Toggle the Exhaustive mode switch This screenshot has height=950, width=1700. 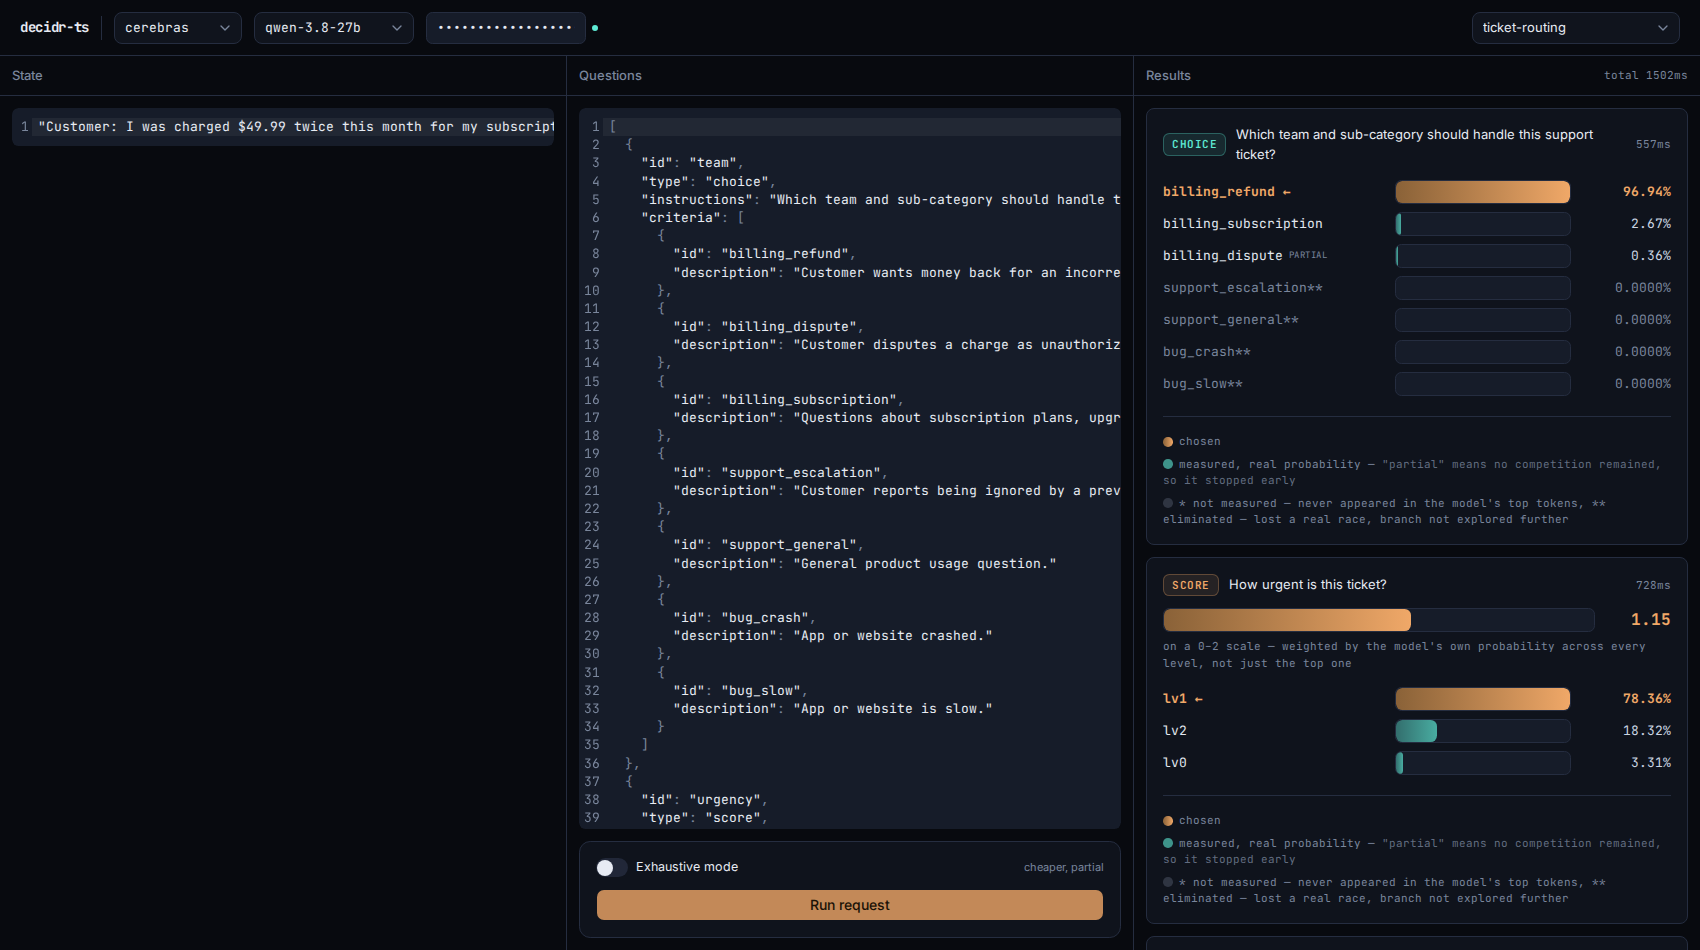(611, 867)
